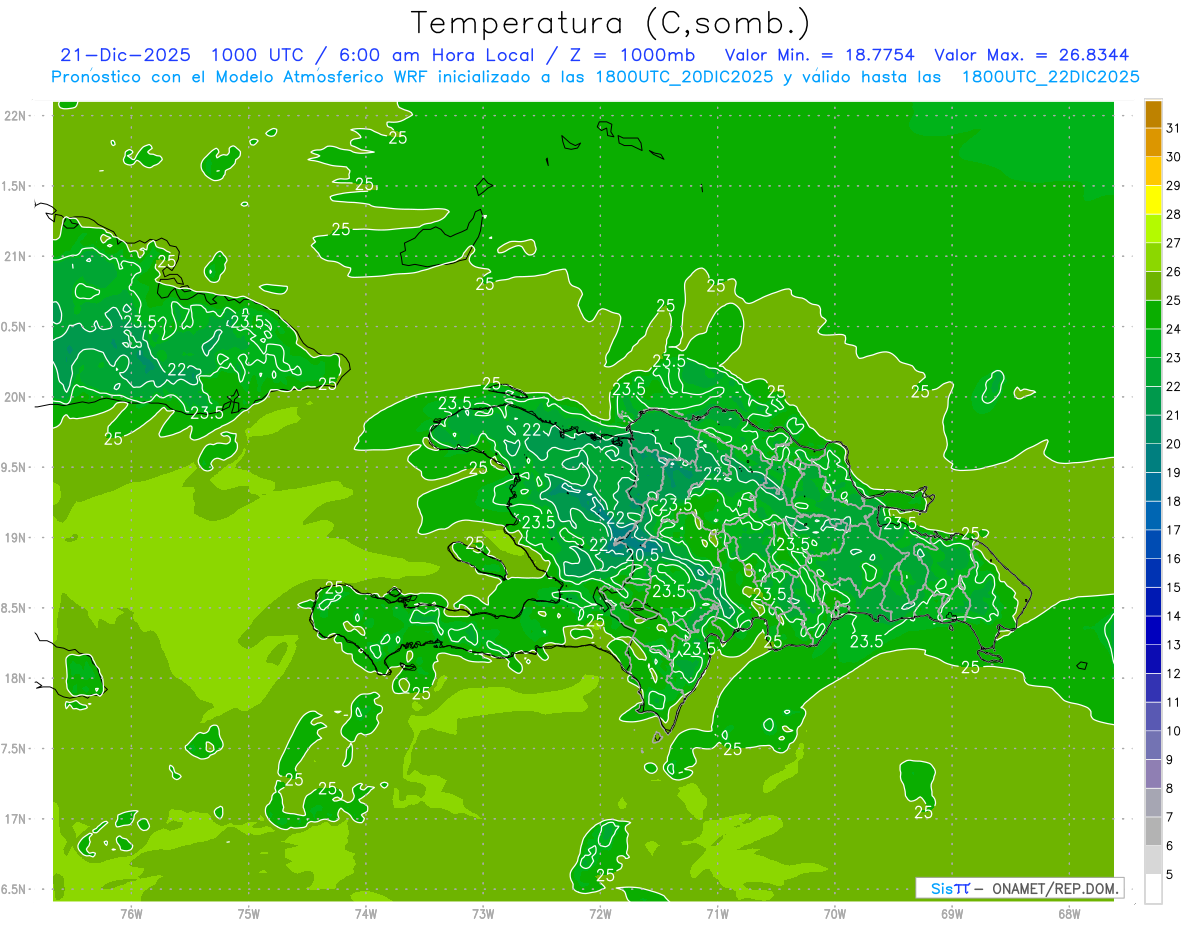Click the "22N" latitude label
Image resolution: width=1200 pixels, height=927 pixels.
coord(14,115)
